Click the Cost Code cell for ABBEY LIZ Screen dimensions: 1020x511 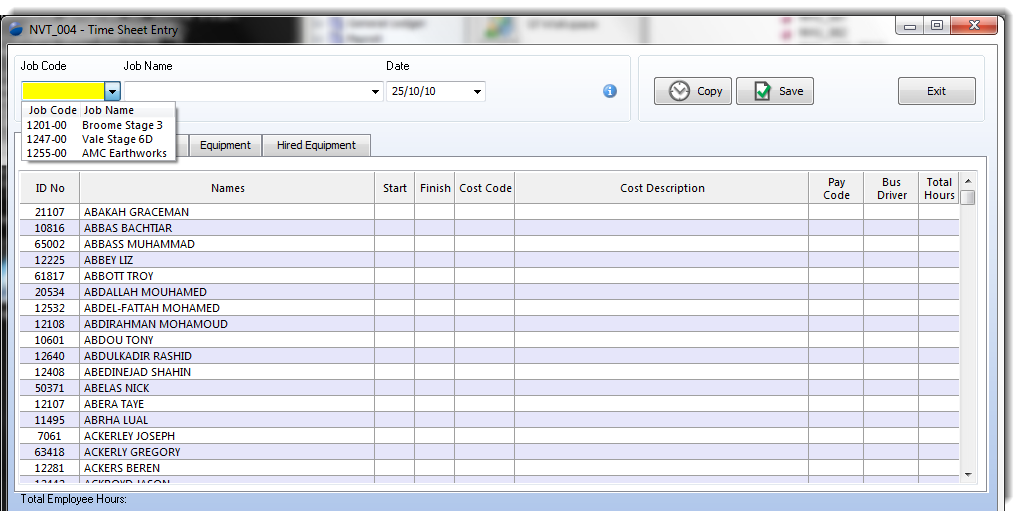point(485,260)
